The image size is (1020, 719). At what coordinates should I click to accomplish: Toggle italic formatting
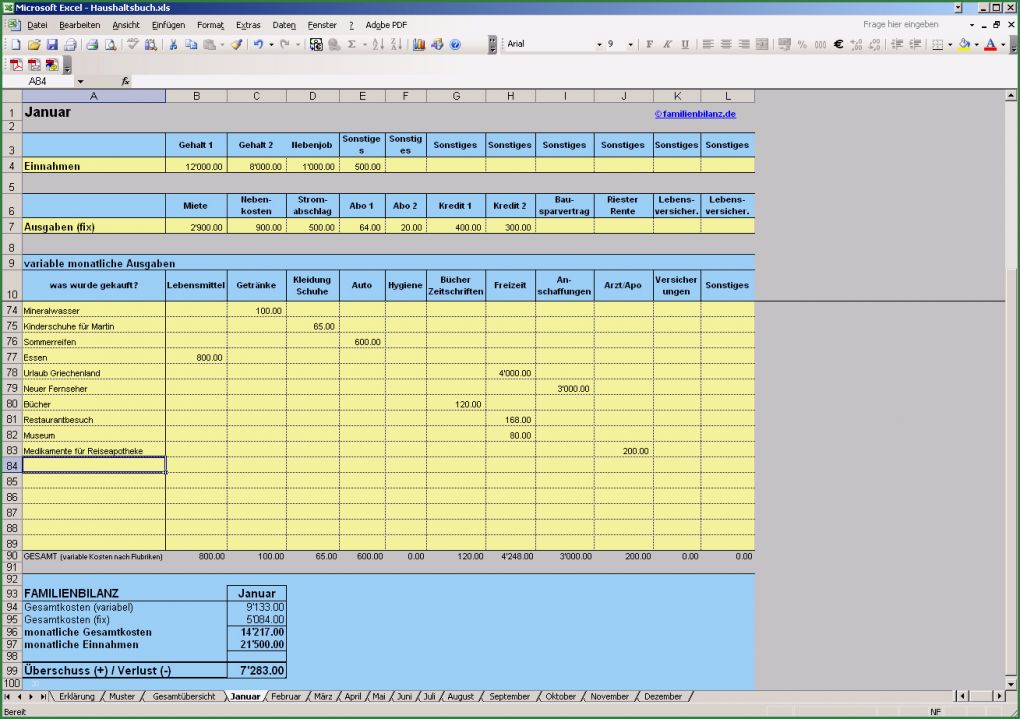666,44
